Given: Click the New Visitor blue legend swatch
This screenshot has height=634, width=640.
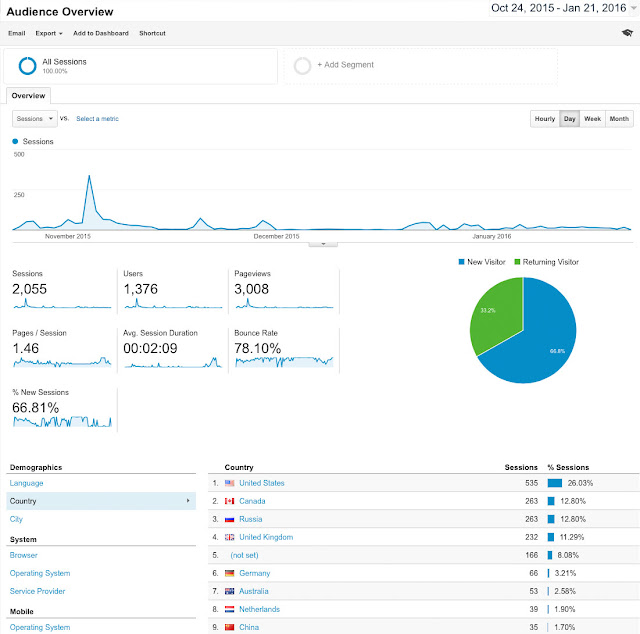Looking at the screenshot, I should 462,262.
